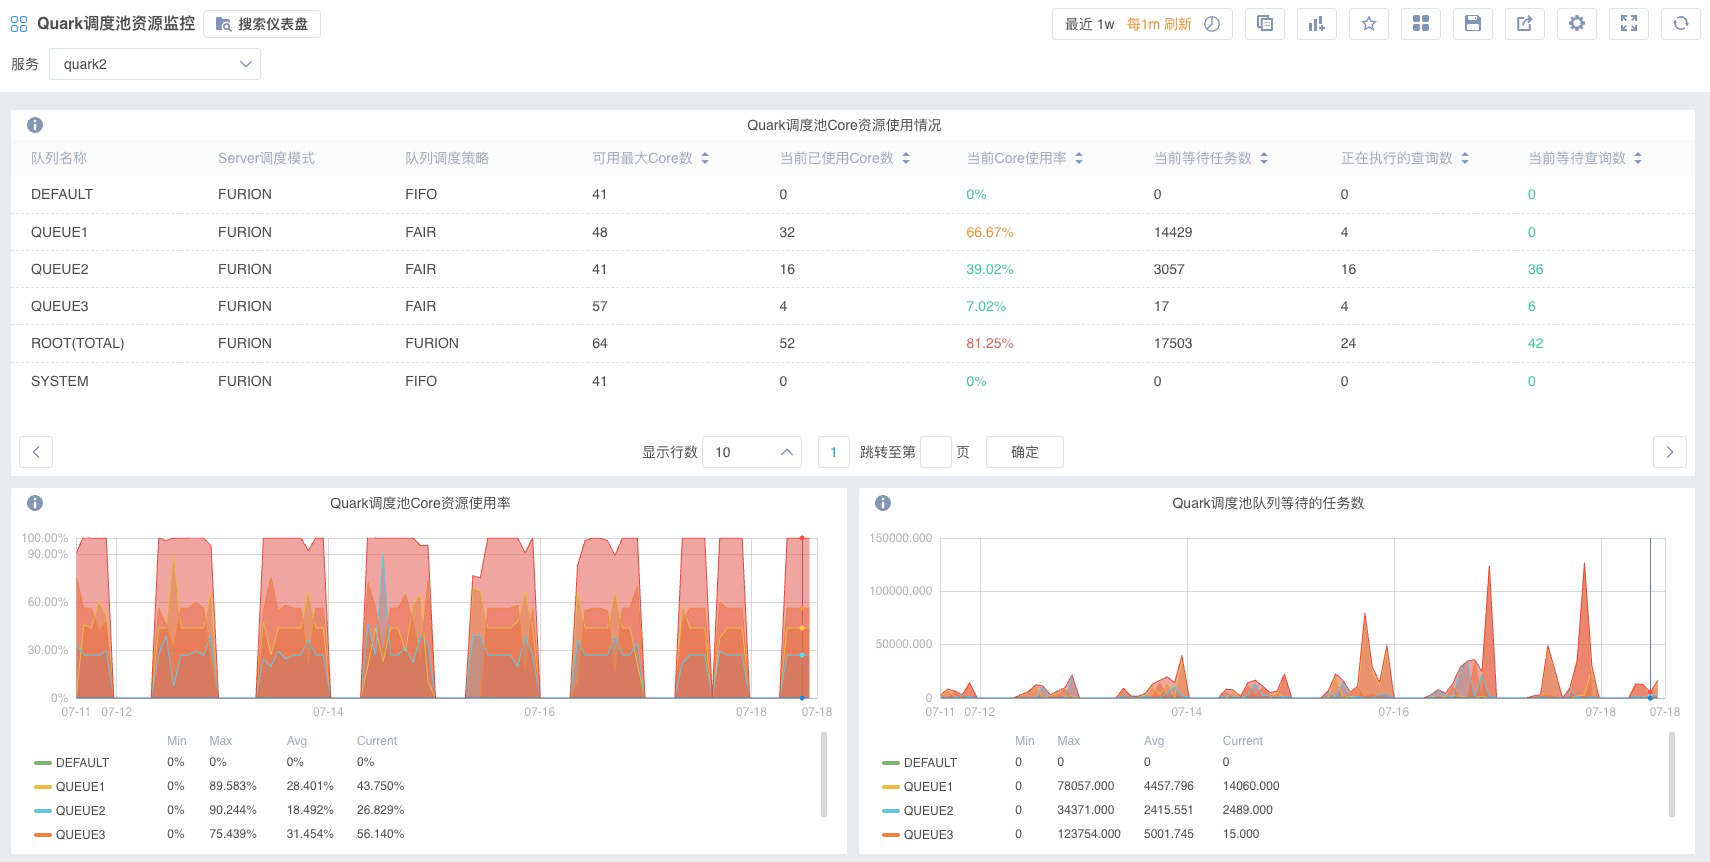This screenshot has width=1710, height=862.
Task: Click the QUEUE1 row name in the table
Action: [x=59, y=232]
